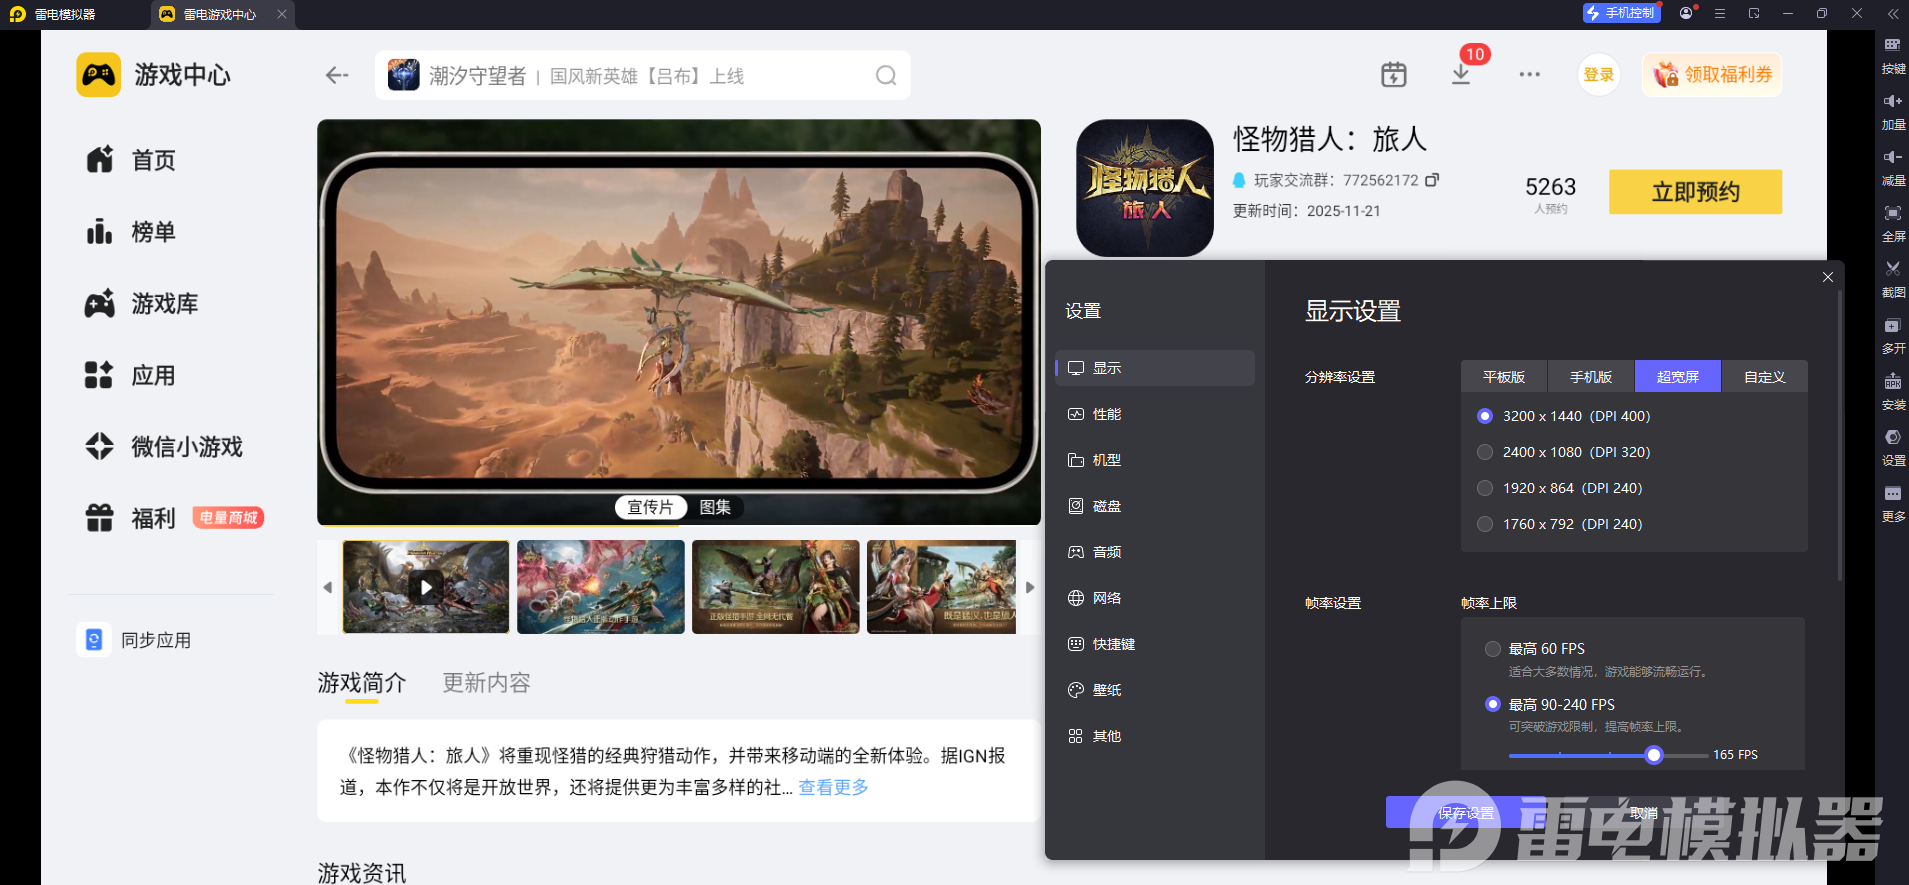Click the search magnifier icon

click(885, 76)
